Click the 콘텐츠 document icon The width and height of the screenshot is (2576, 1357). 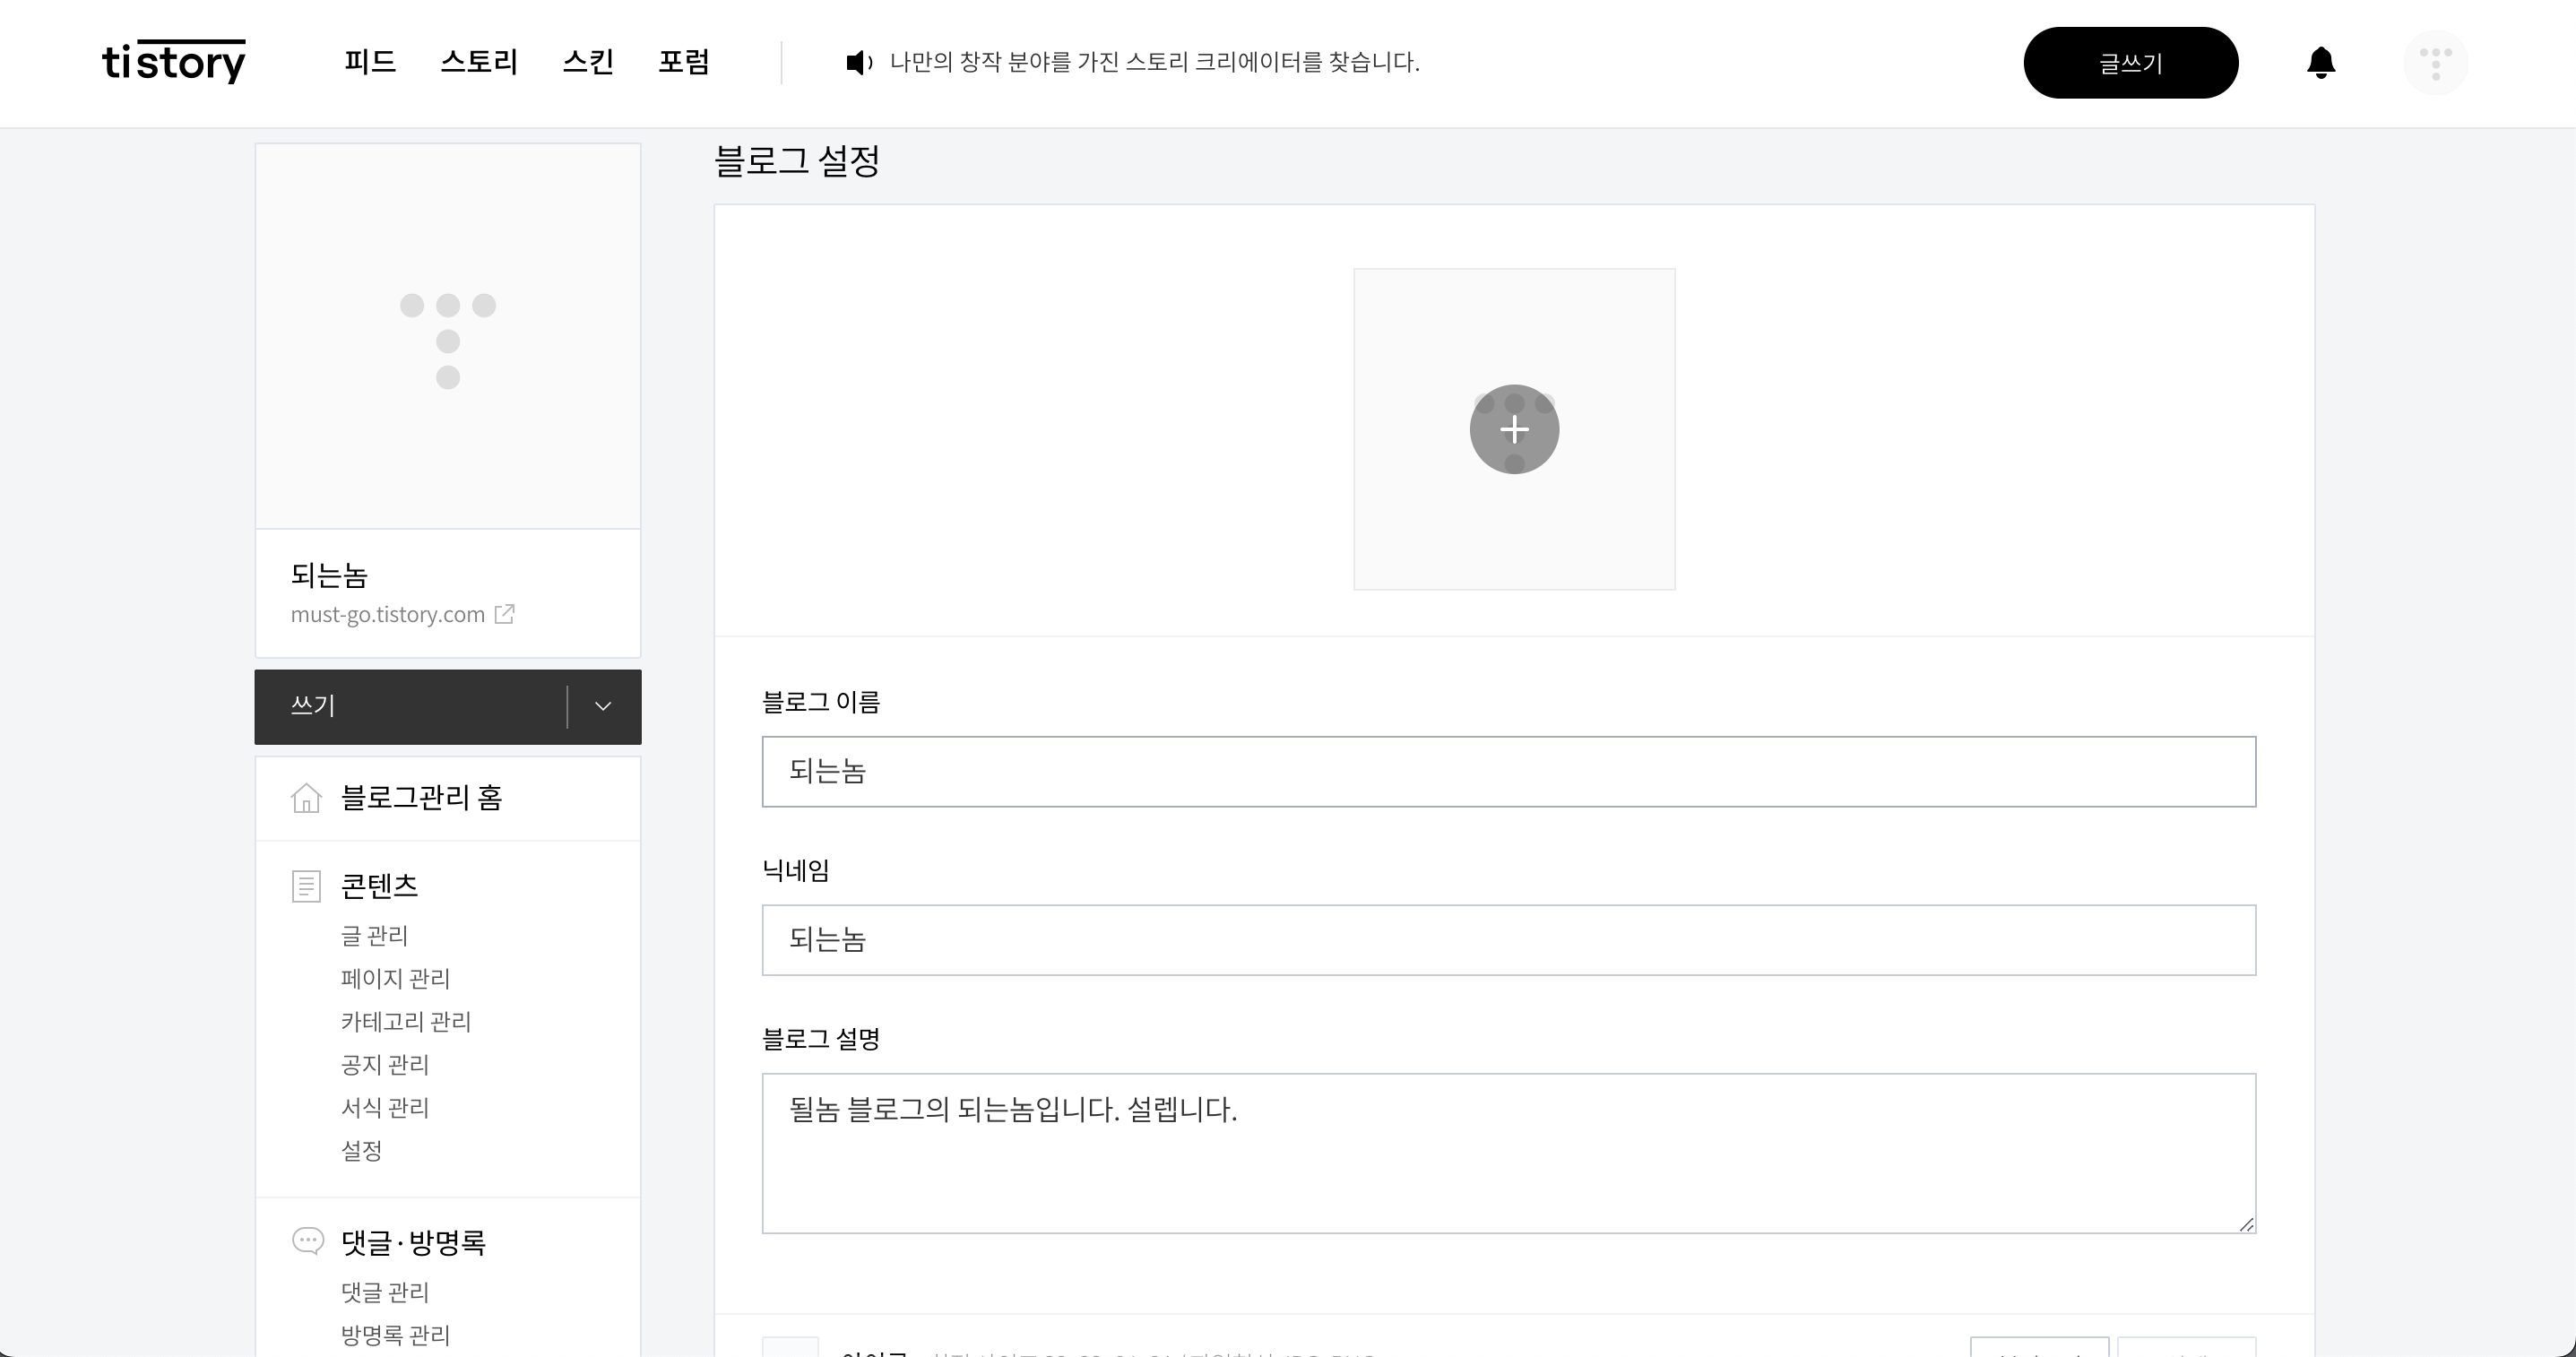point(306,886)
